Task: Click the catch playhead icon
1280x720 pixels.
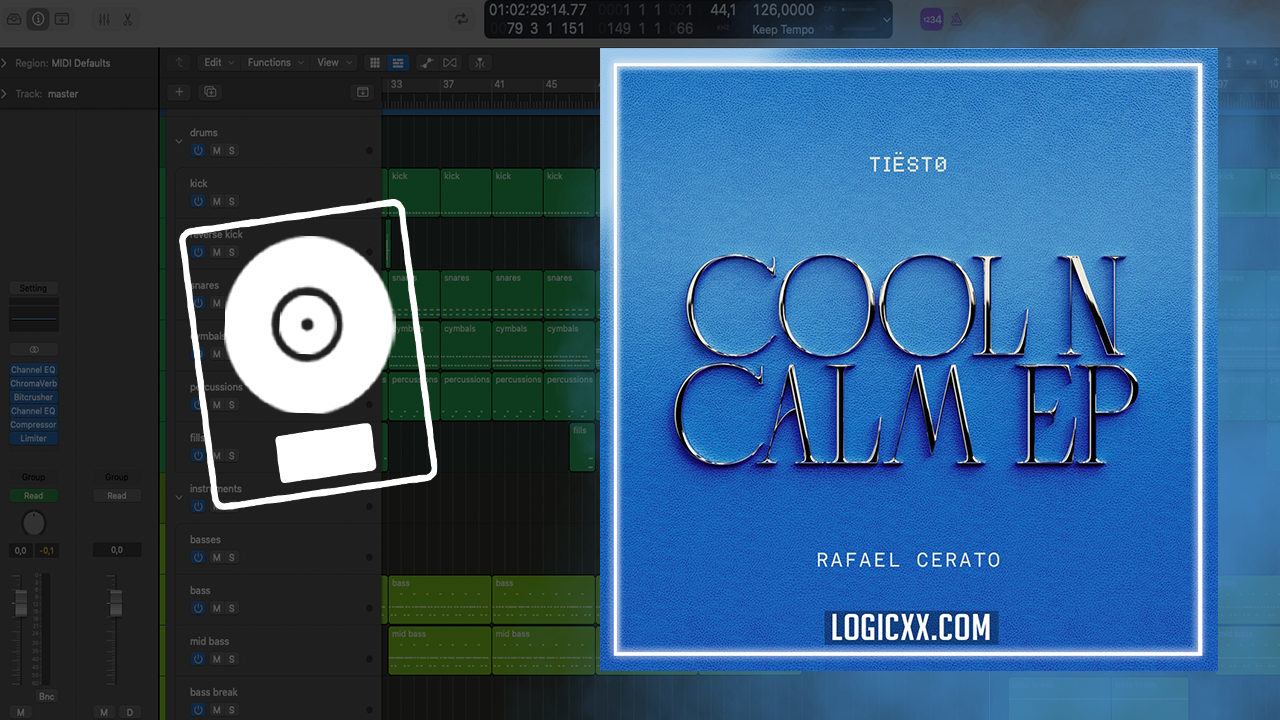Action: (x=480, y=62)
